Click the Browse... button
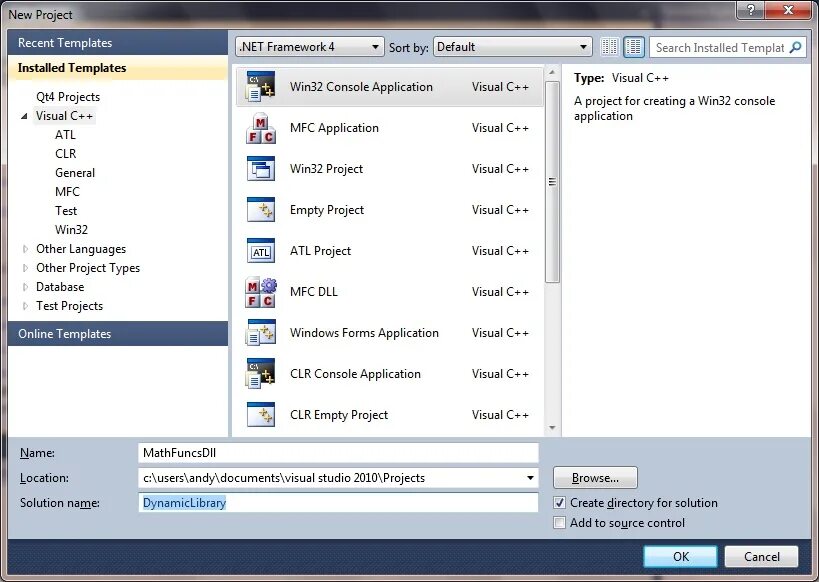The width and height of the screenshot is (819, 582). (x=595, y=478)
